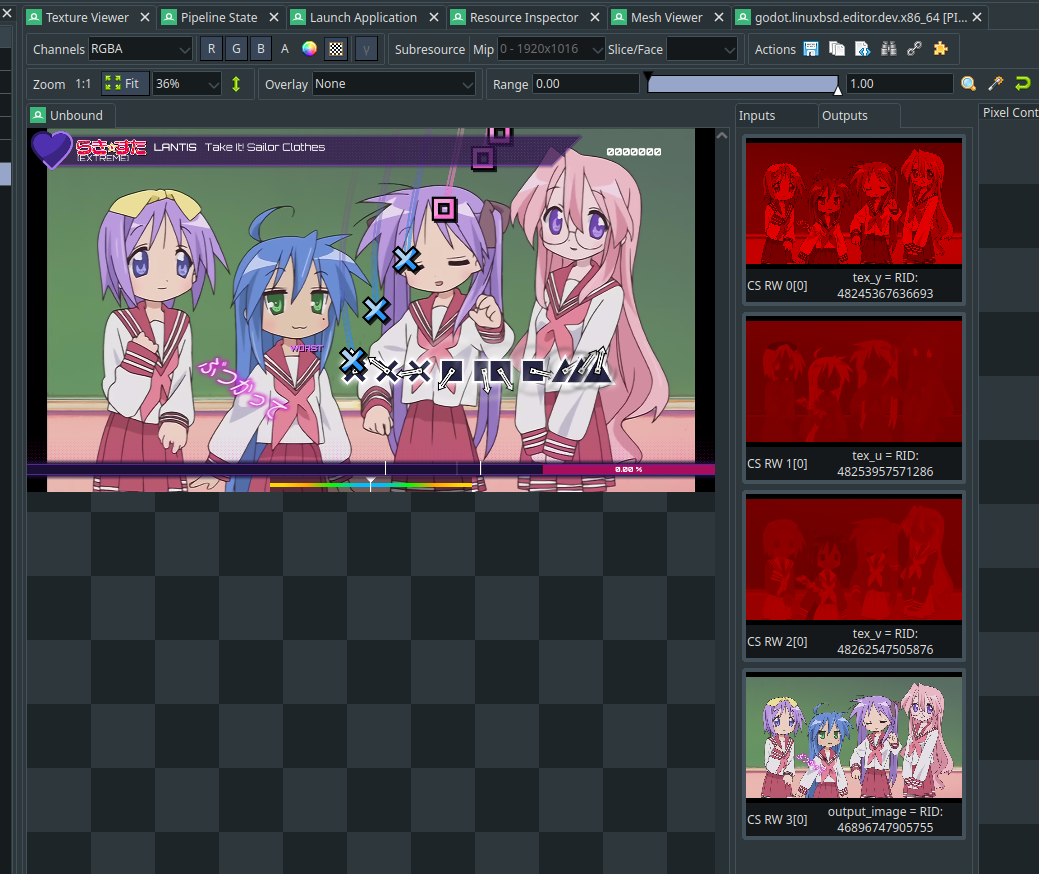The image size is (1039, 874).
Task: Close the Resource Inspector tab
Action: (595, 17)
